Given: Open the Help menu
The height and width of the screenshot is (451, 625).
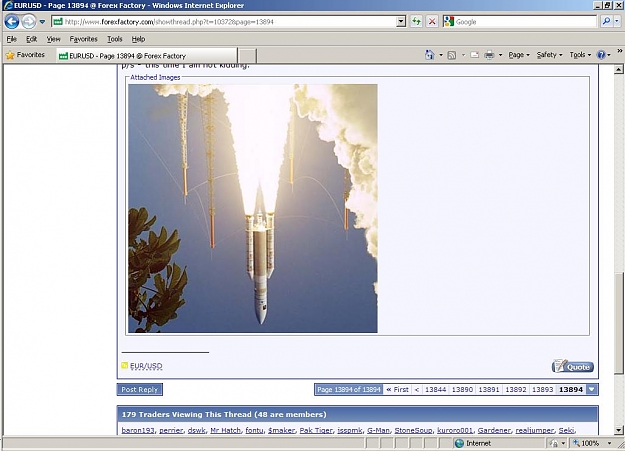Looking at the screenshot, I should point(138,39).
